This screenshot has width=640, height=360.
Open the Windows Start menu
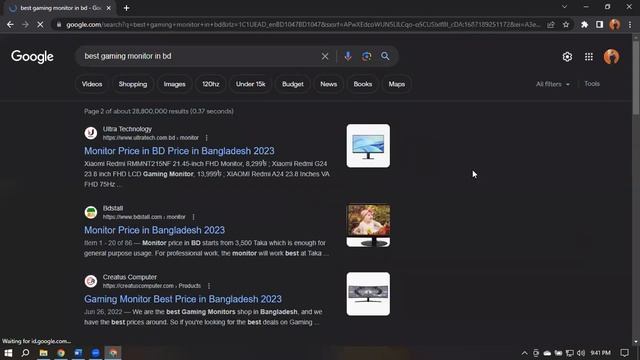coord(8,353)
